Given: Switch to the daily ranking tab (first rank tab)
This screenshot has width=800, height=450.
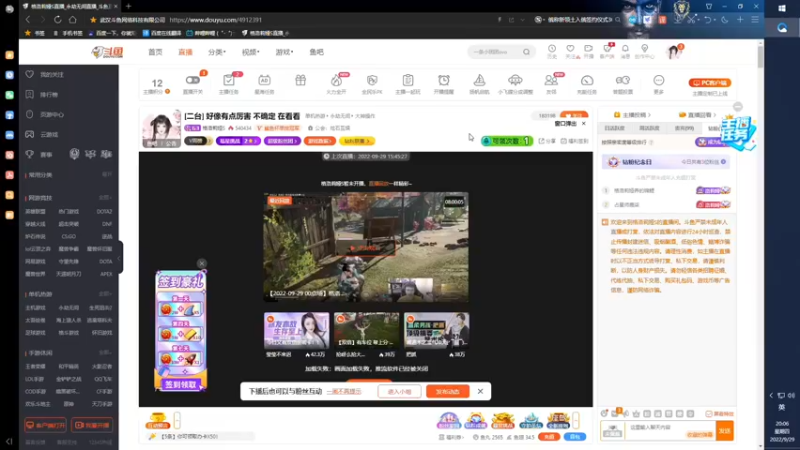Looking at the screenshot, I should point(614,129).
